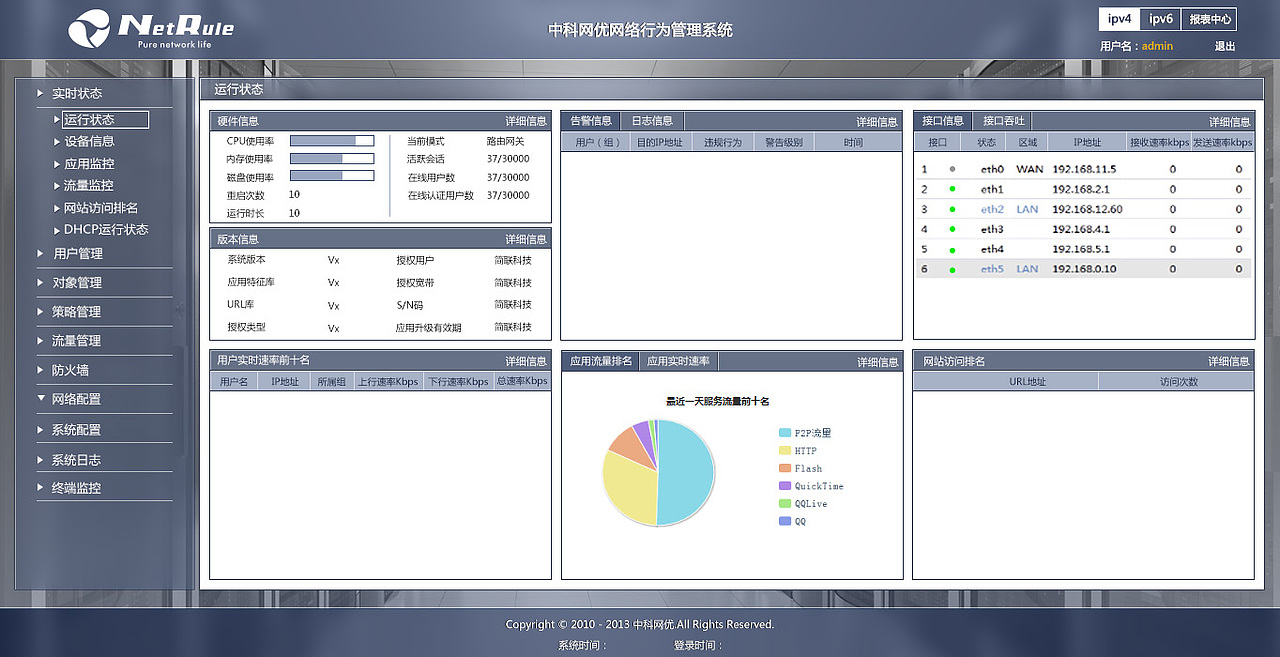1280x657 pixels.
Task: Click eth1 green status dot
Action: 952,189
